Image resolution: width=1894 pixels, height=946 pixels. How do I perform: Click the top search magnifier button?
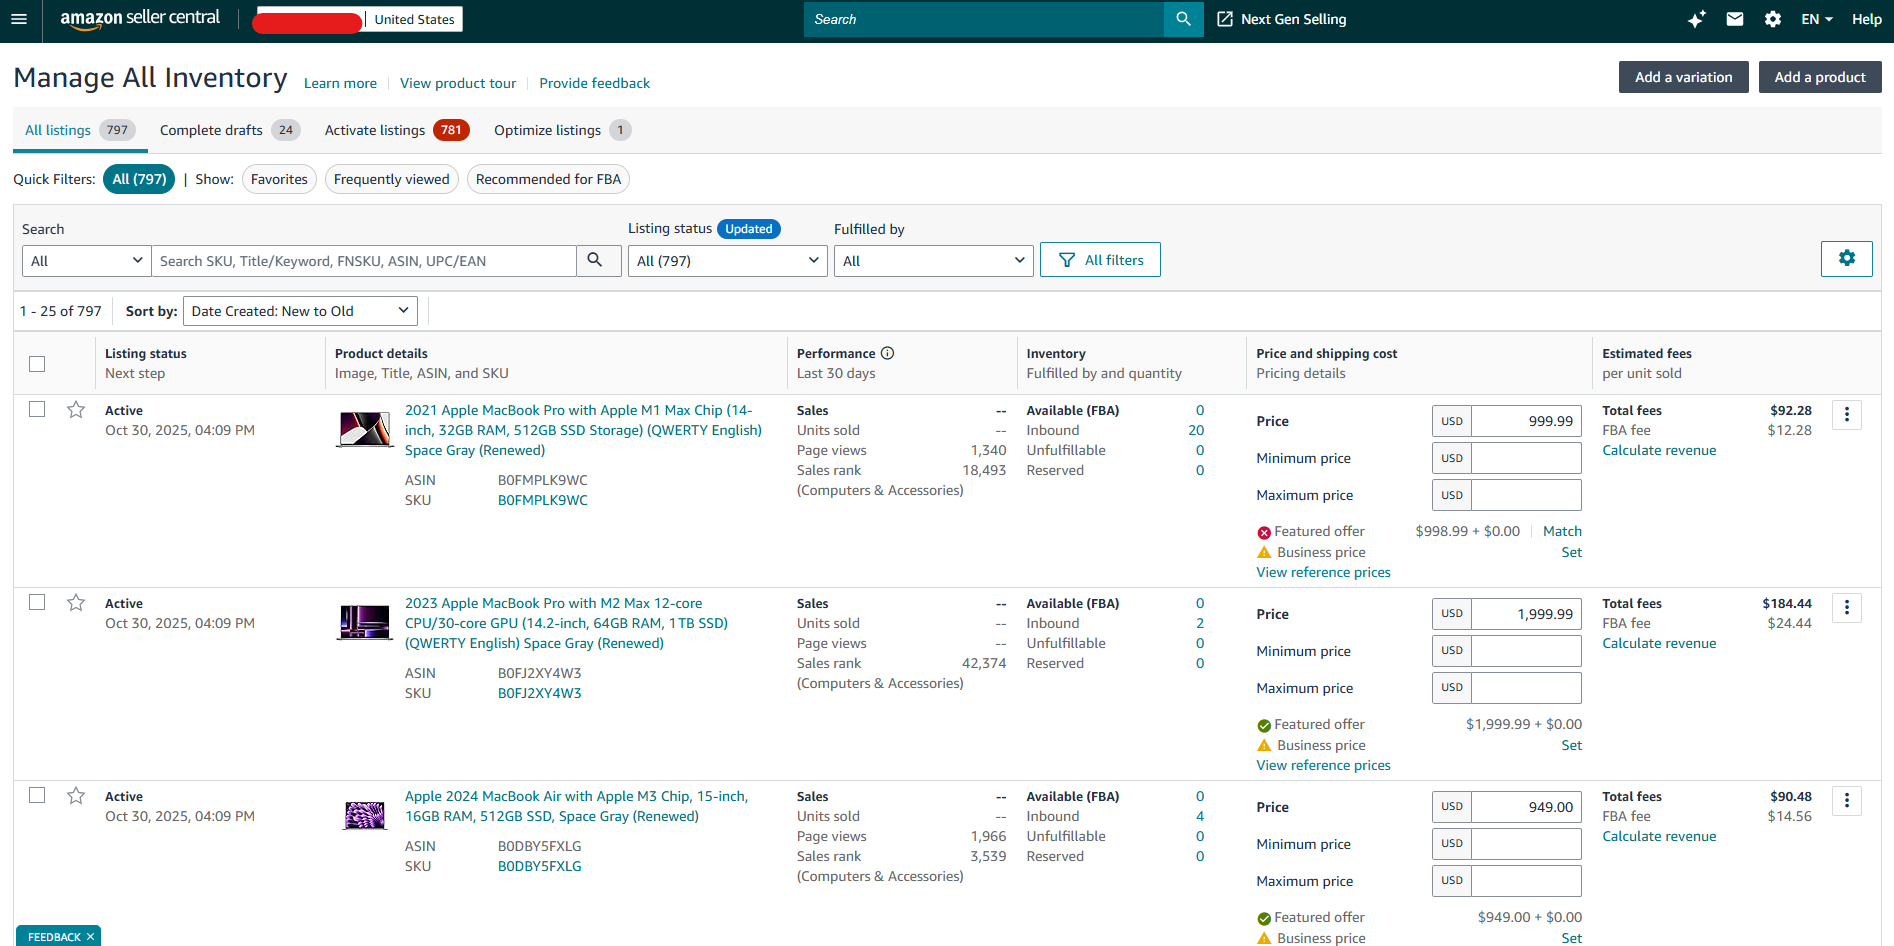click(x=1183, y=19)
